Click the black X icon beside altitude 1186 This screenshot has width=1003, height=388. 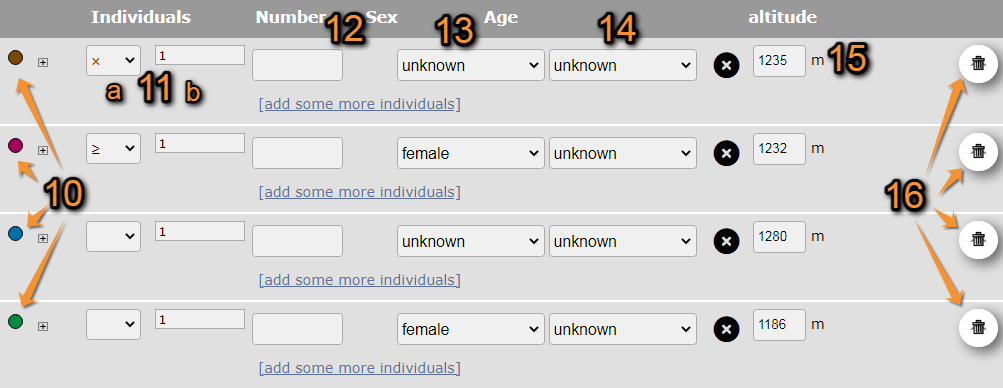(x=726, y=329)
